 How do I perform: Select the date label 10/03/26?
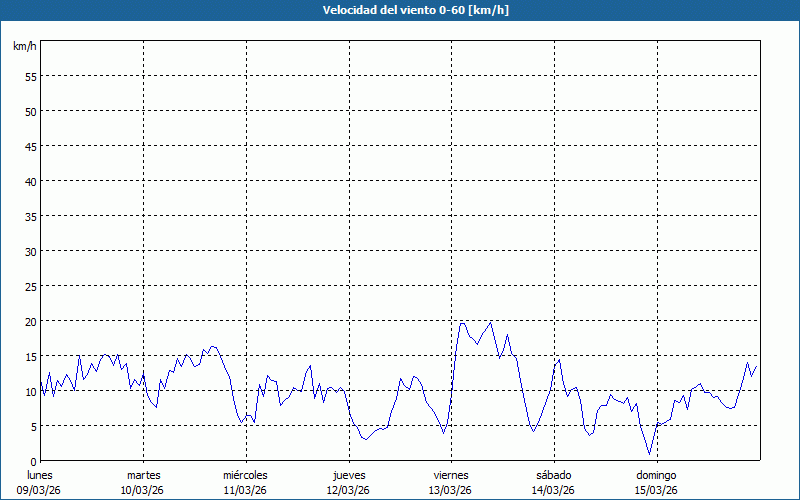[143, 490]
